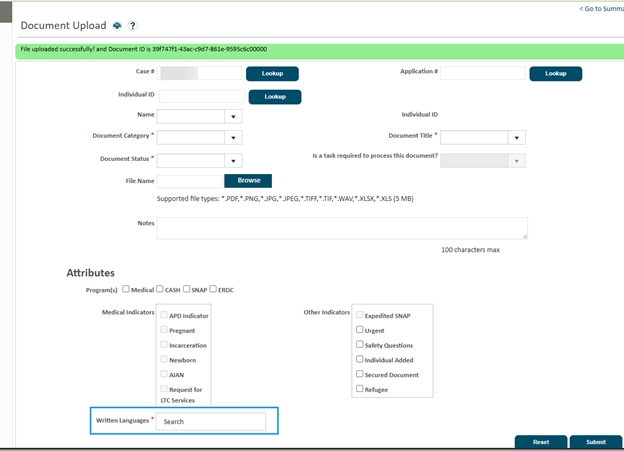This screenshot has height=451, width=624.
Task: Toggle the Pregnant checkbox
Action: [164, 330]
